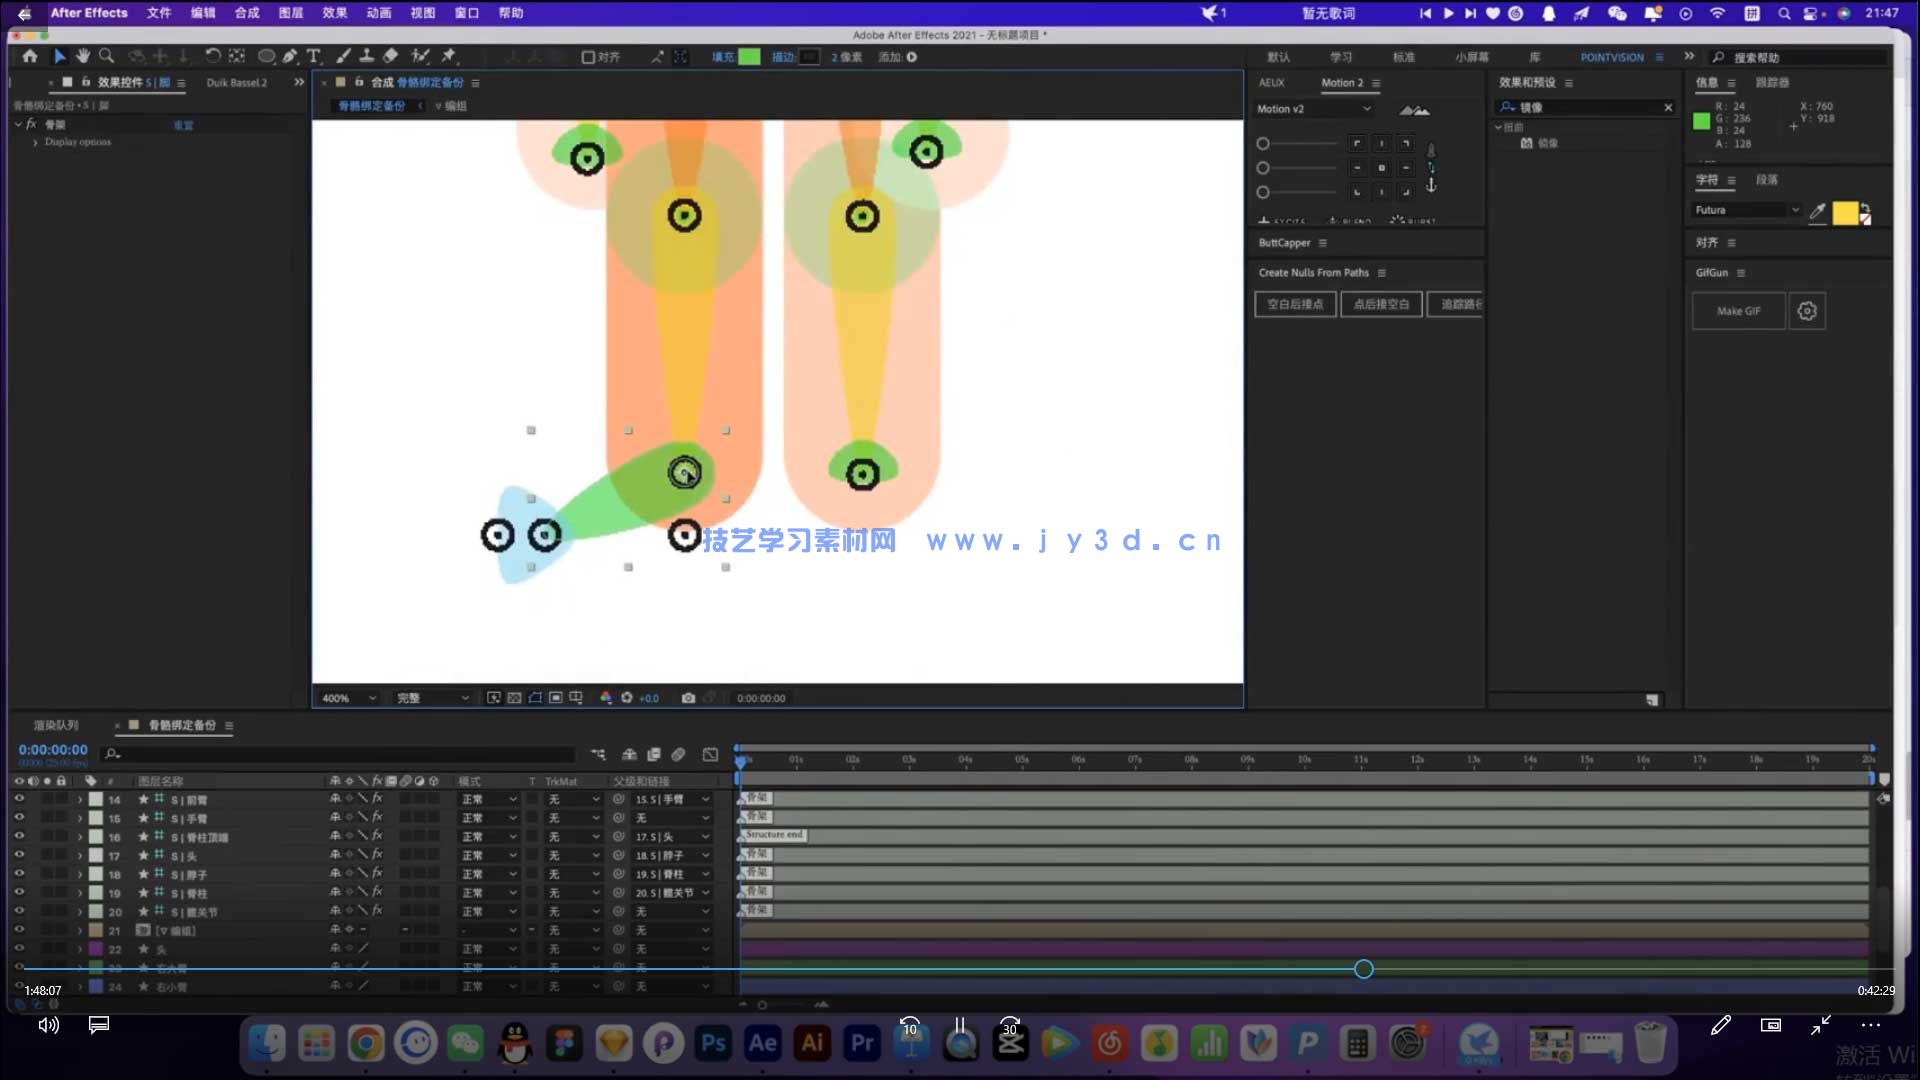The height and width of the screenshot is (1080, 1920).
Task: Click the Make GIF button
Action: pyautogui.click(x=1738, y=311)
